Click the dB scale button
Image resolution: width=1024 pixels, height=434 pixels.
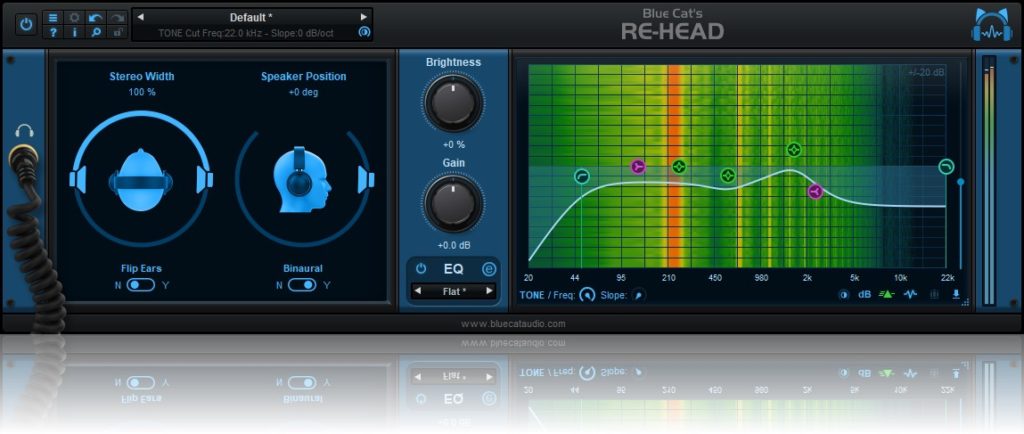tap(865, 295)
